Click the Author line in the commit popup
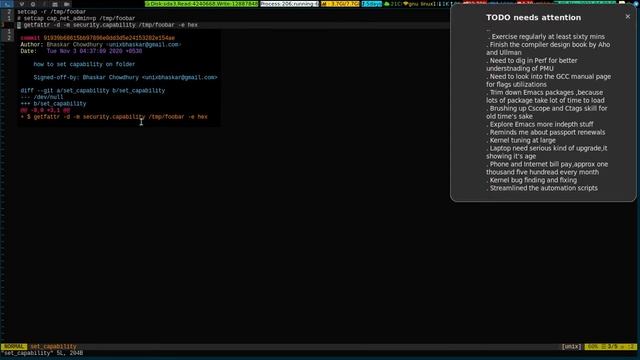 (101, 44)
